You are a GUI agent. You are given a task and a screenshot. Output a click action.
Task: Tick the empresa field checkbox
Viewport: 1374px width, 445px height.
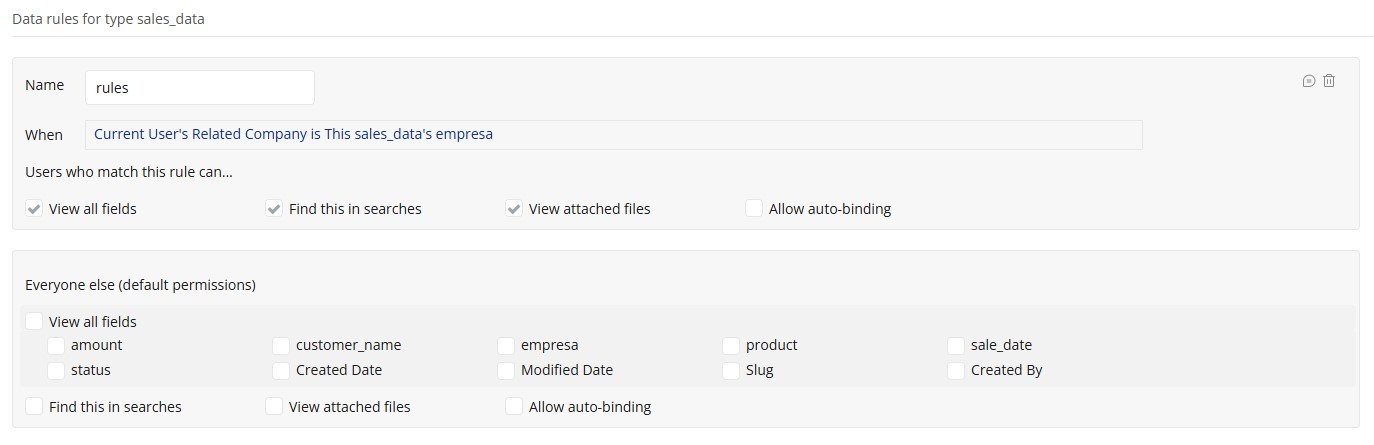tap(507, 345)
